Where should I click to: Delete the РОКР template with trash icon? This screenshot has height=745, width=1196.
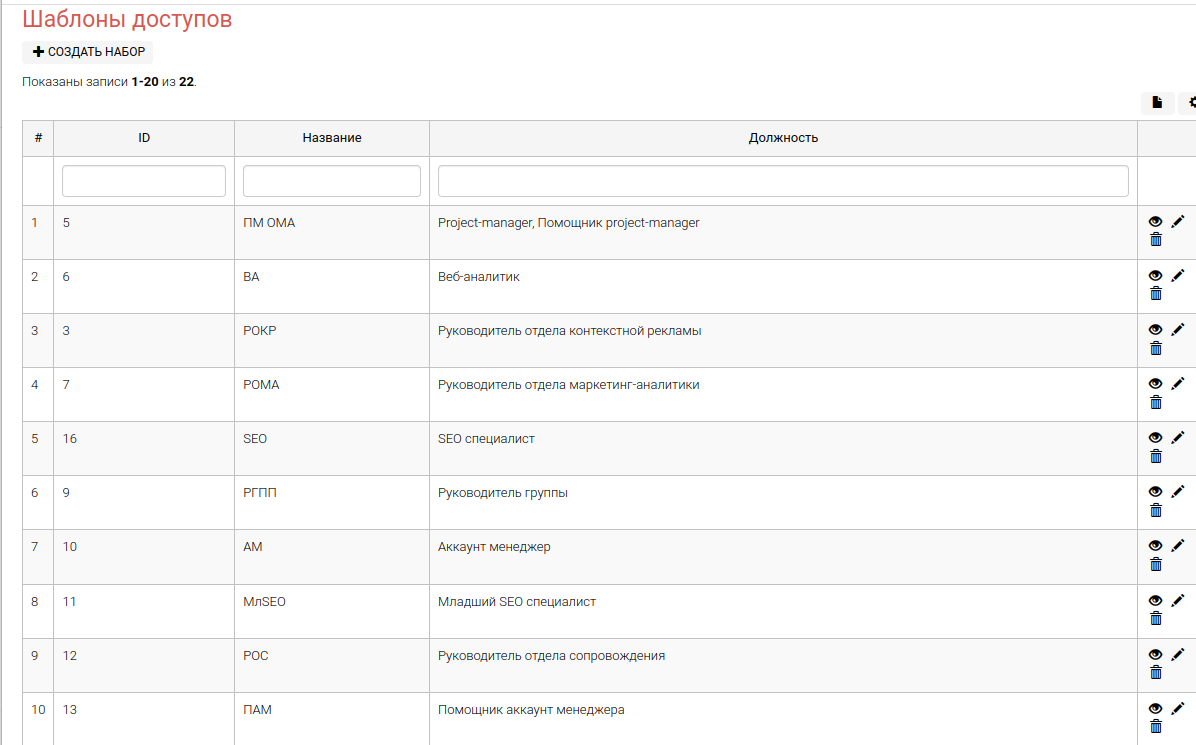[1156, 348]
